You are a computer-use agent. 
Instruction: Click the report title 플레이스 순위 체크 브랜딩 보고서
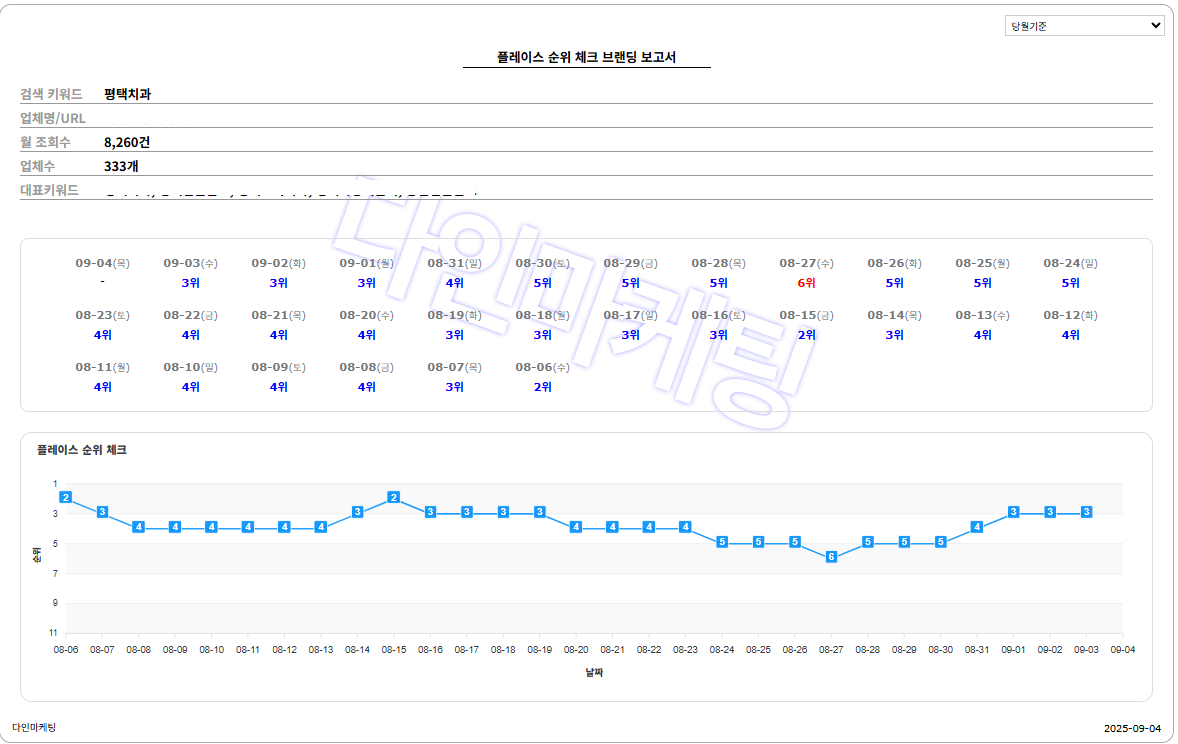click(x=586, y=57)
